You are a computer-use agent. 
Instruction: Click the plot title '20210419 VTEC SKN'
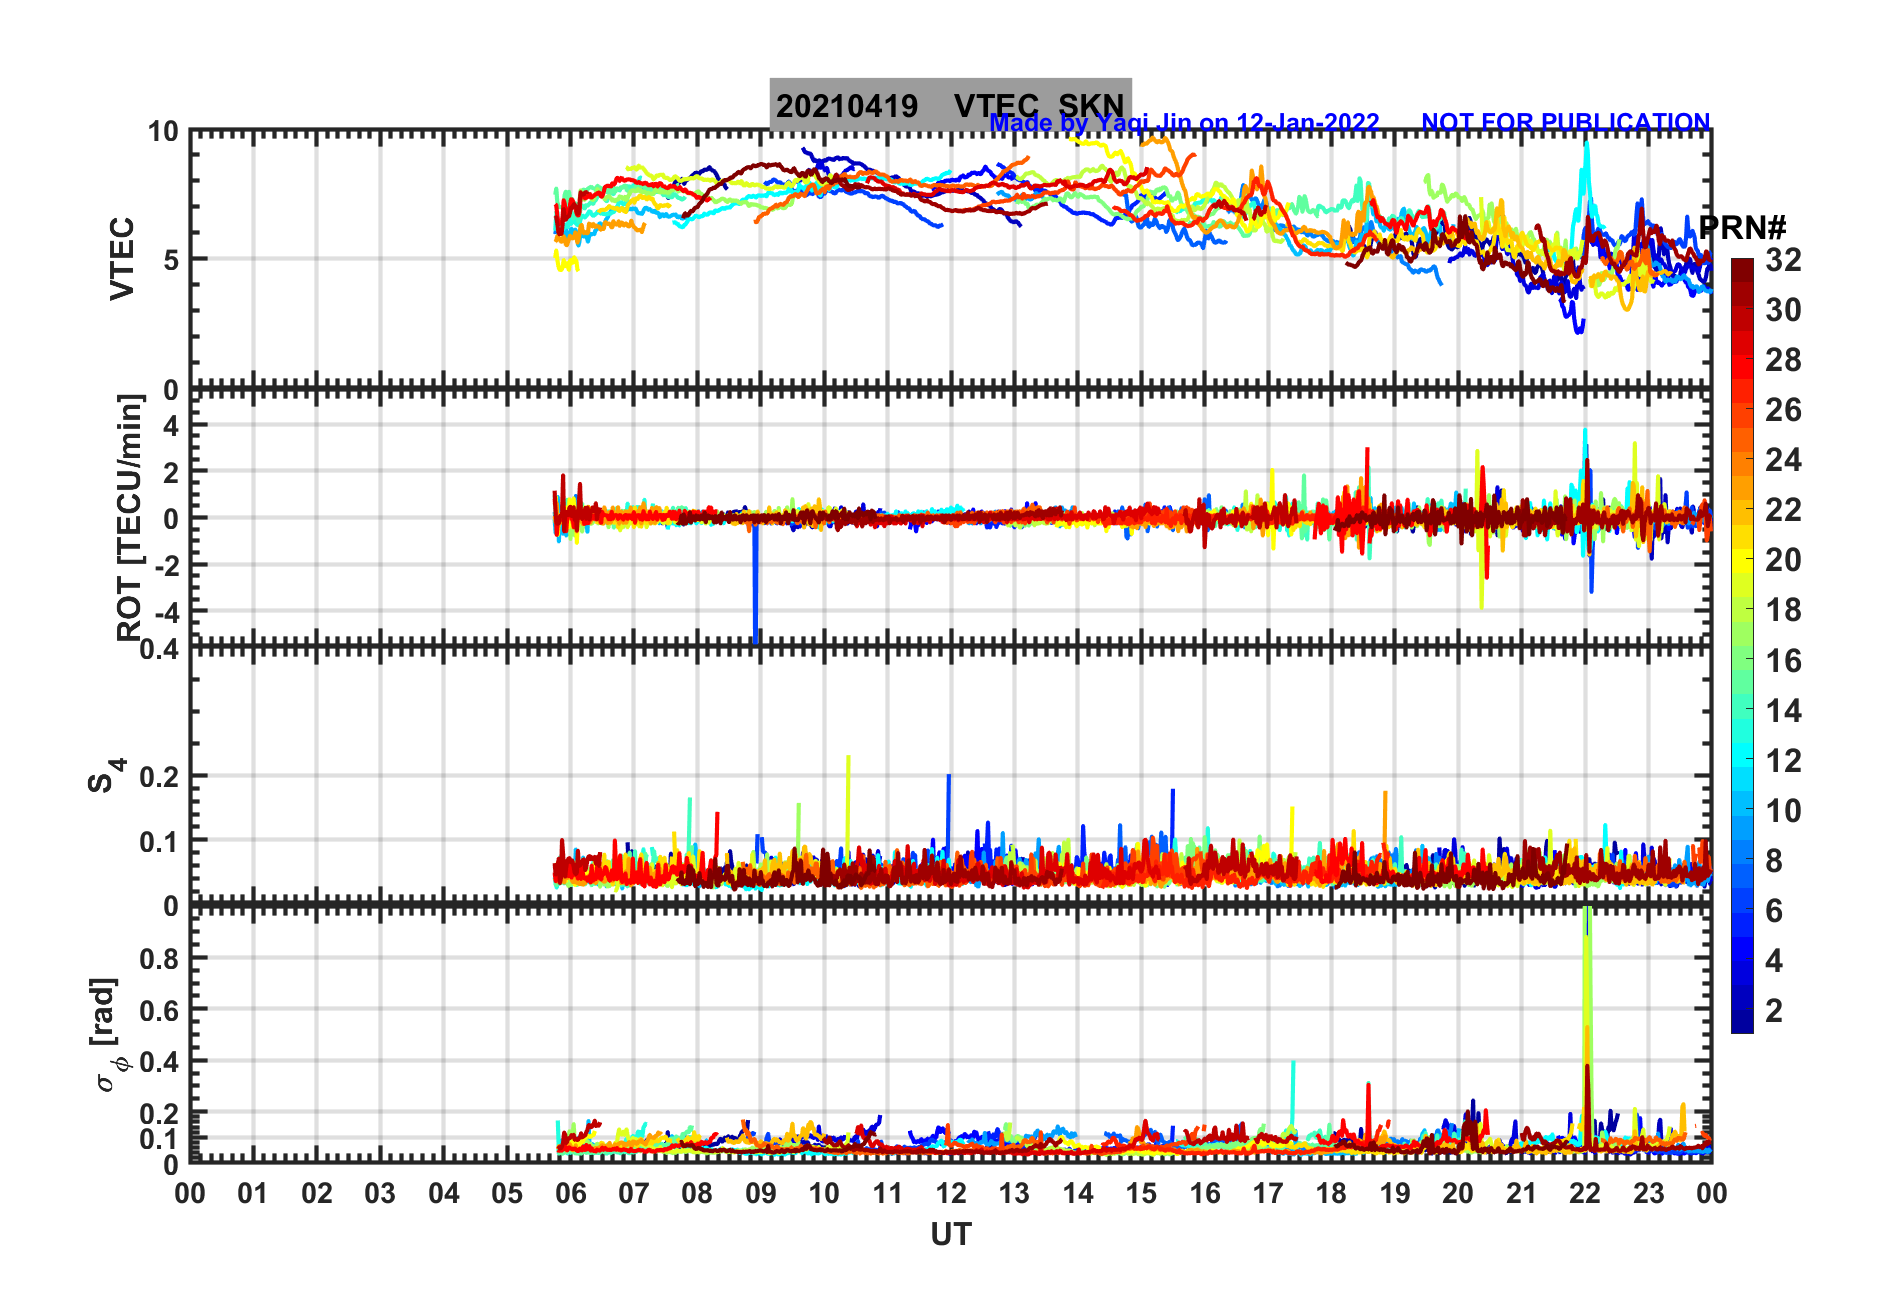[950, 105]
